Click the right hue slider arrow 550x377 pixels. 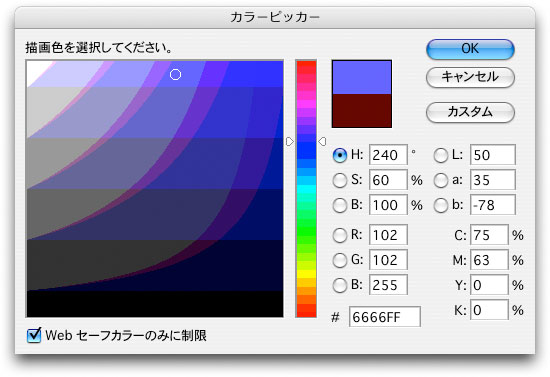pyautogui.click(x=322, y=142)
